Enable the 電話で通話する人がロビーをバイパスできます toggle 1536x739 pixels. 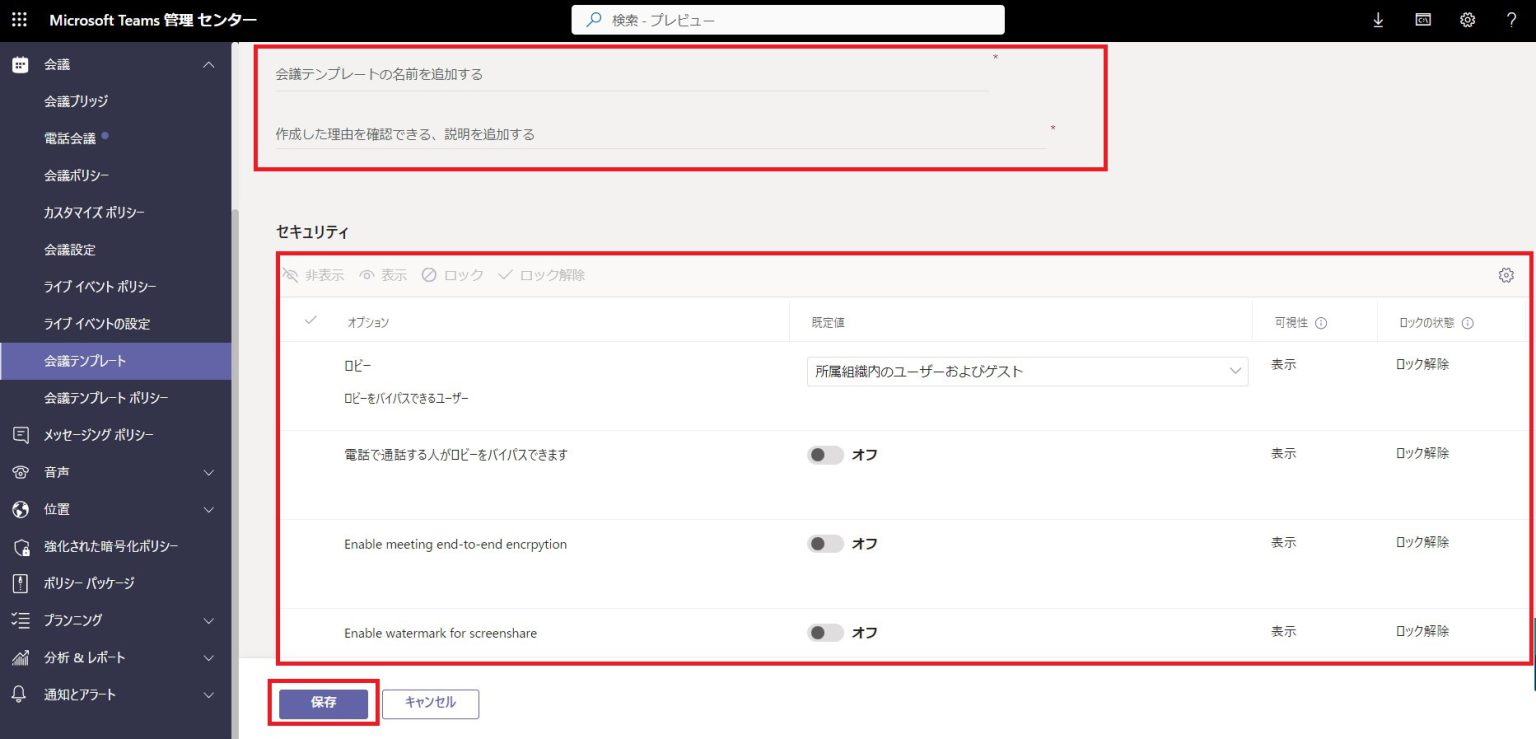826,454
